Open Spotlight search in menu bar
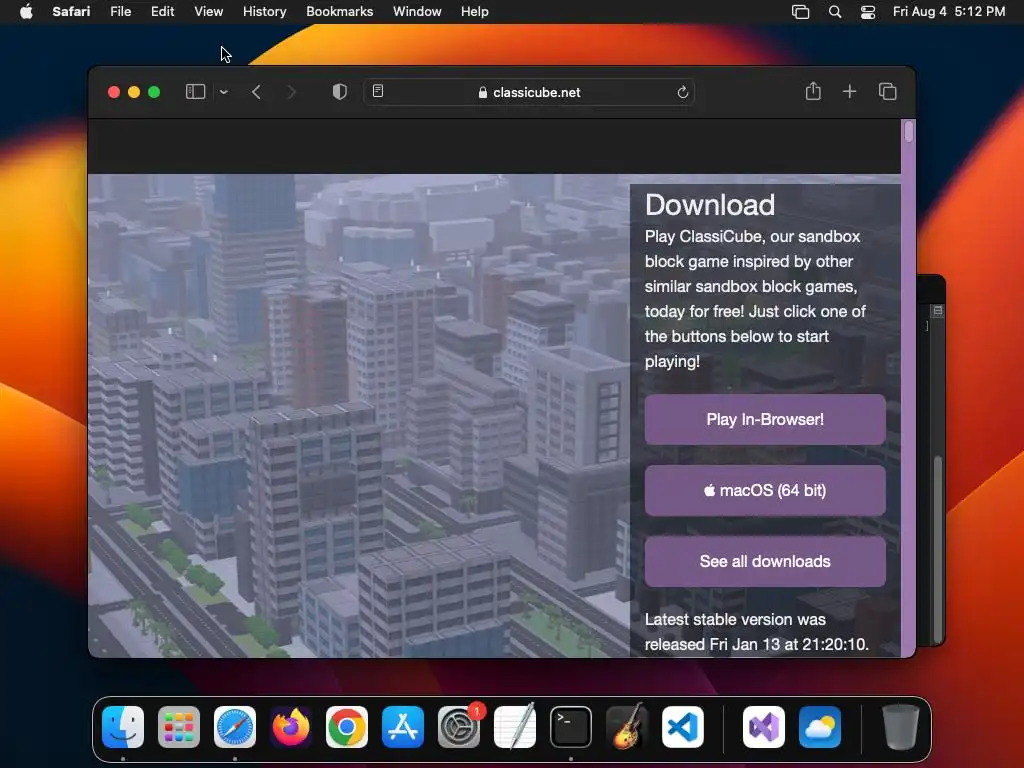The image size is (1024, 768). [835, 12]
